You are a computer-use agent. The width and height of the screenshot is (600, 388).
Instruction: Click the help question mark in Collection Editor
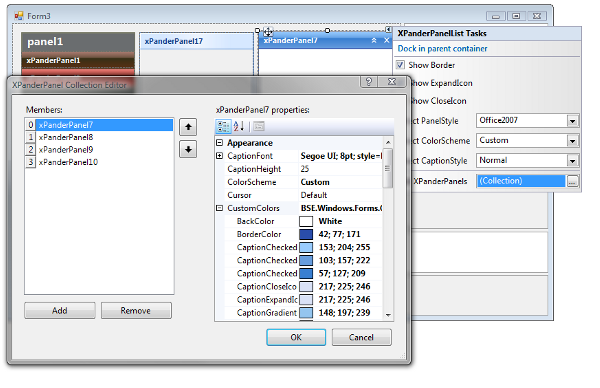(368, 82)
